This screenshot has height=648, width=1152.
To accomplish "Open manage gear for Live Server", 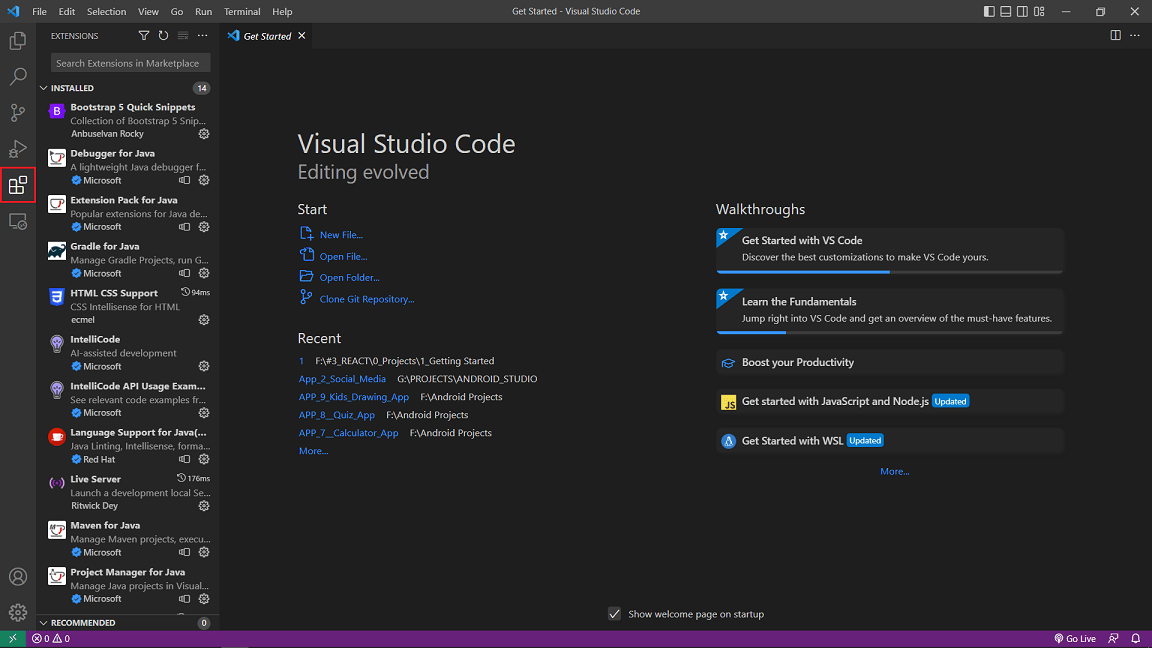I will (204, 505).
